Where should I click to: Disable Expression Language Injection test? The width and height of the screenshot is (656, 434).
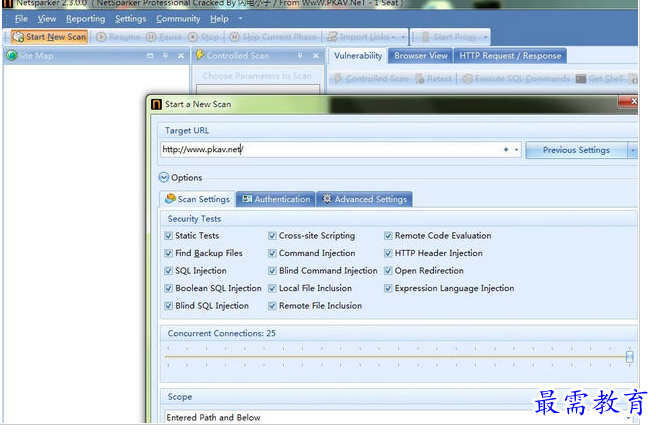[x=388, y=288]
